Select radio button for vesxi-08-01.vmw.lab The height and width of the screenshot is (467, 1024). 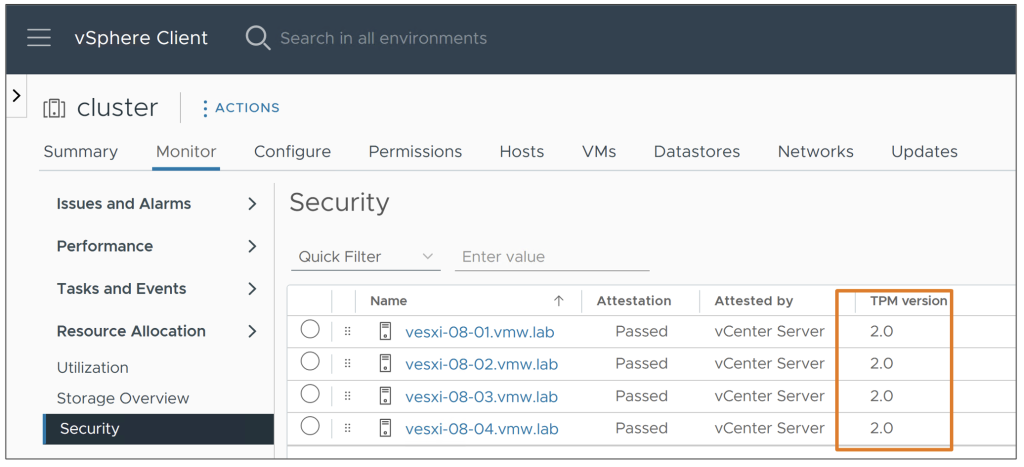310,330
